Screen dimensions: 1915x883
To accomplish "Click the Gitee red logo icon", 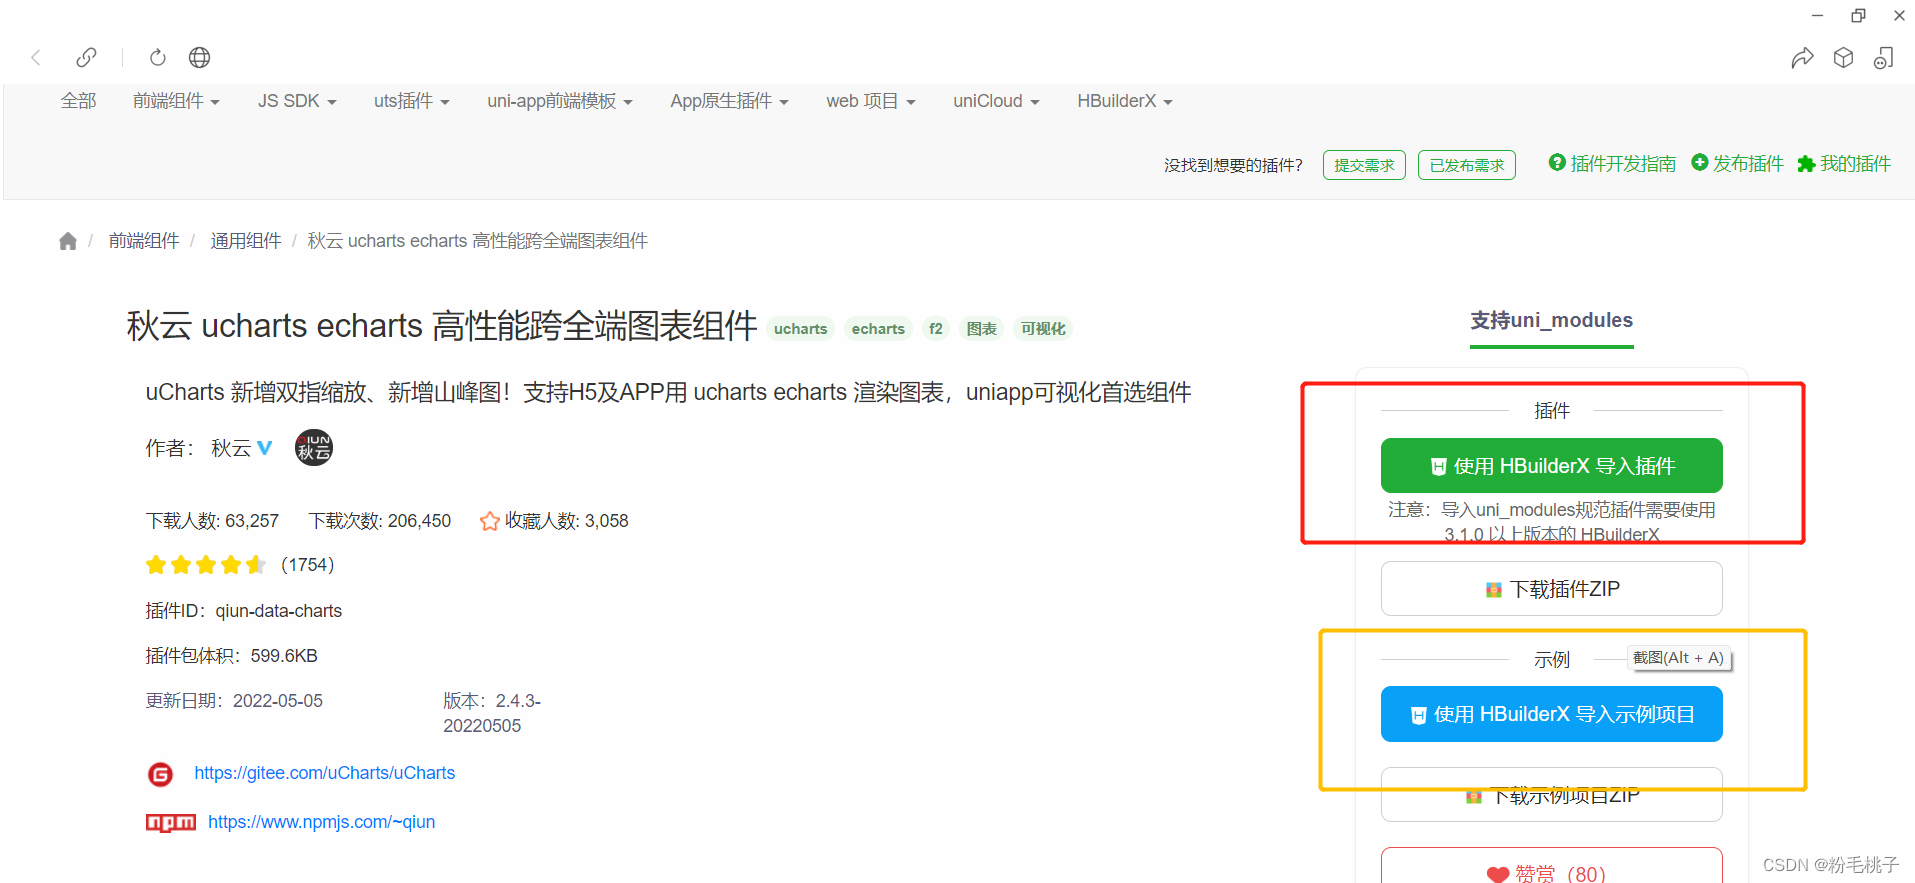I will pos(160,774).
